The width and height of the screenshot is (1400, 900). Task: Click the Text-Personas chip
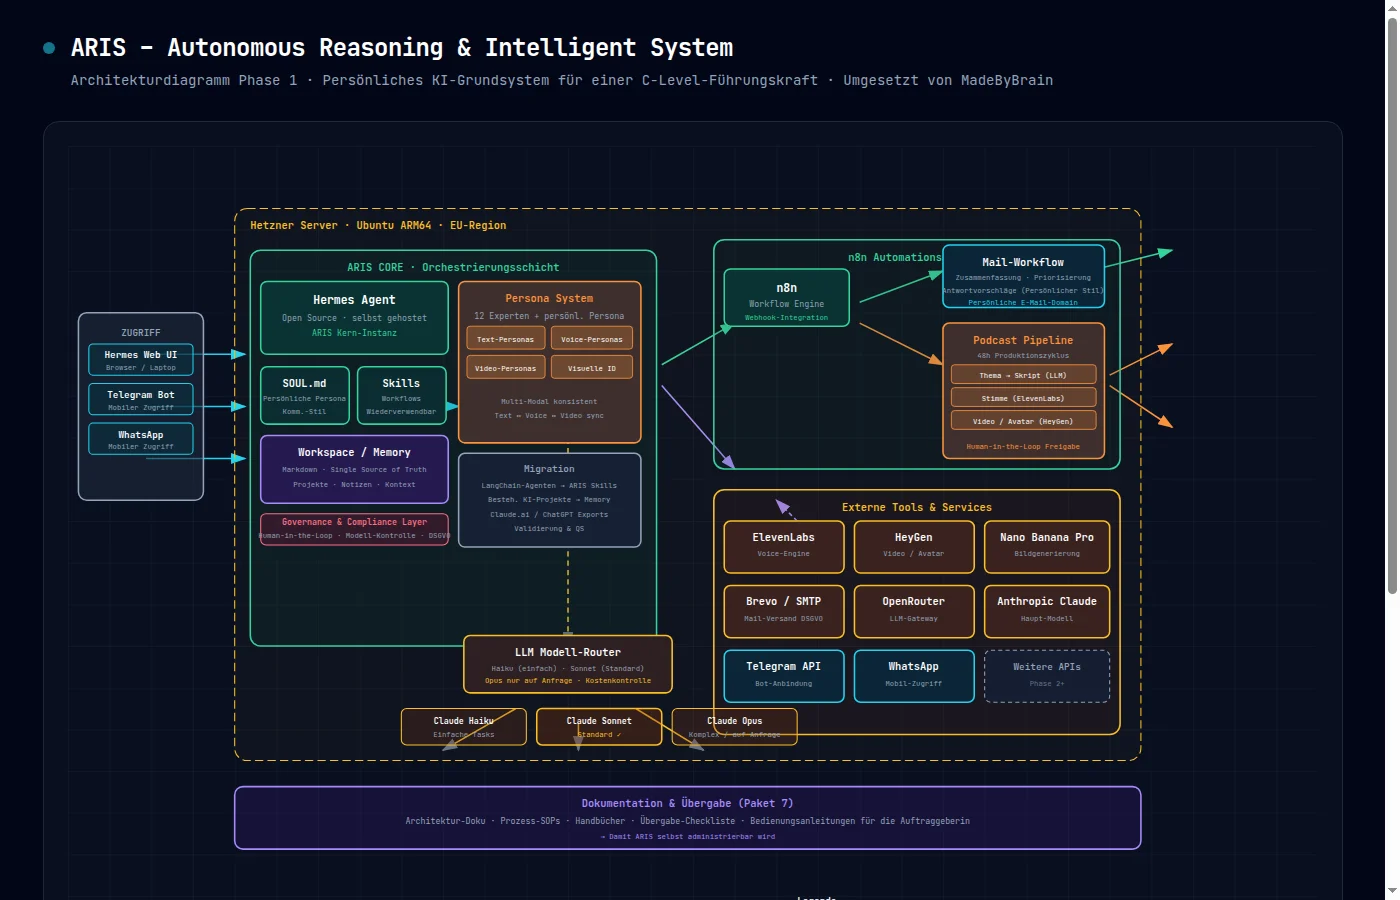coord(506,339)
